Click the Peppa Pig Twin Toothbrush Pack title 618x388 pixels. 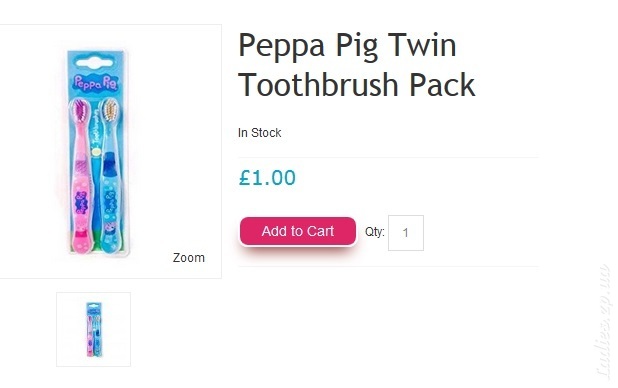(357, 65)
